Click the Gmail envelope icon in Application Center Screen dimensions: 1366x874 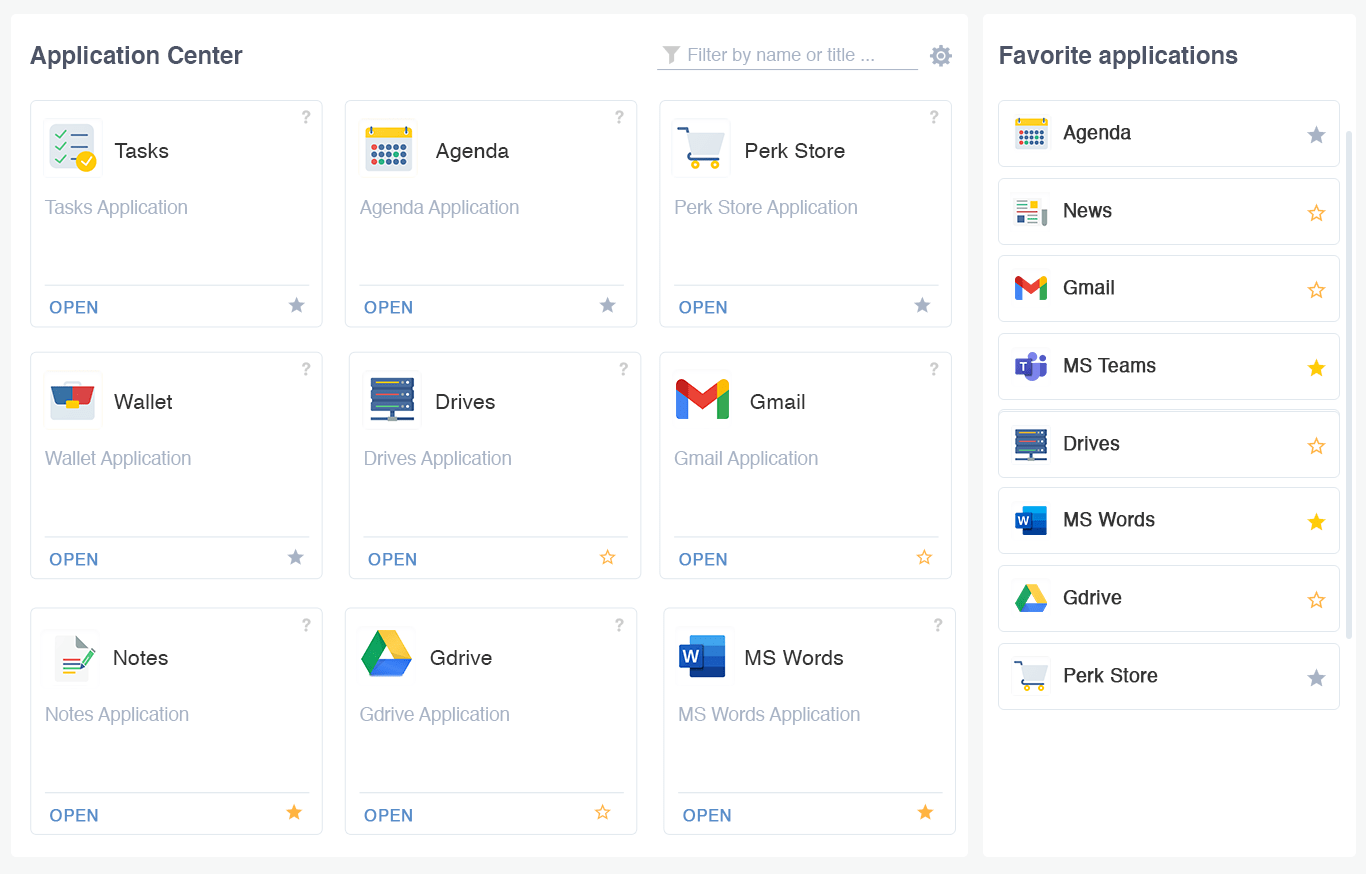coord(702,399)
